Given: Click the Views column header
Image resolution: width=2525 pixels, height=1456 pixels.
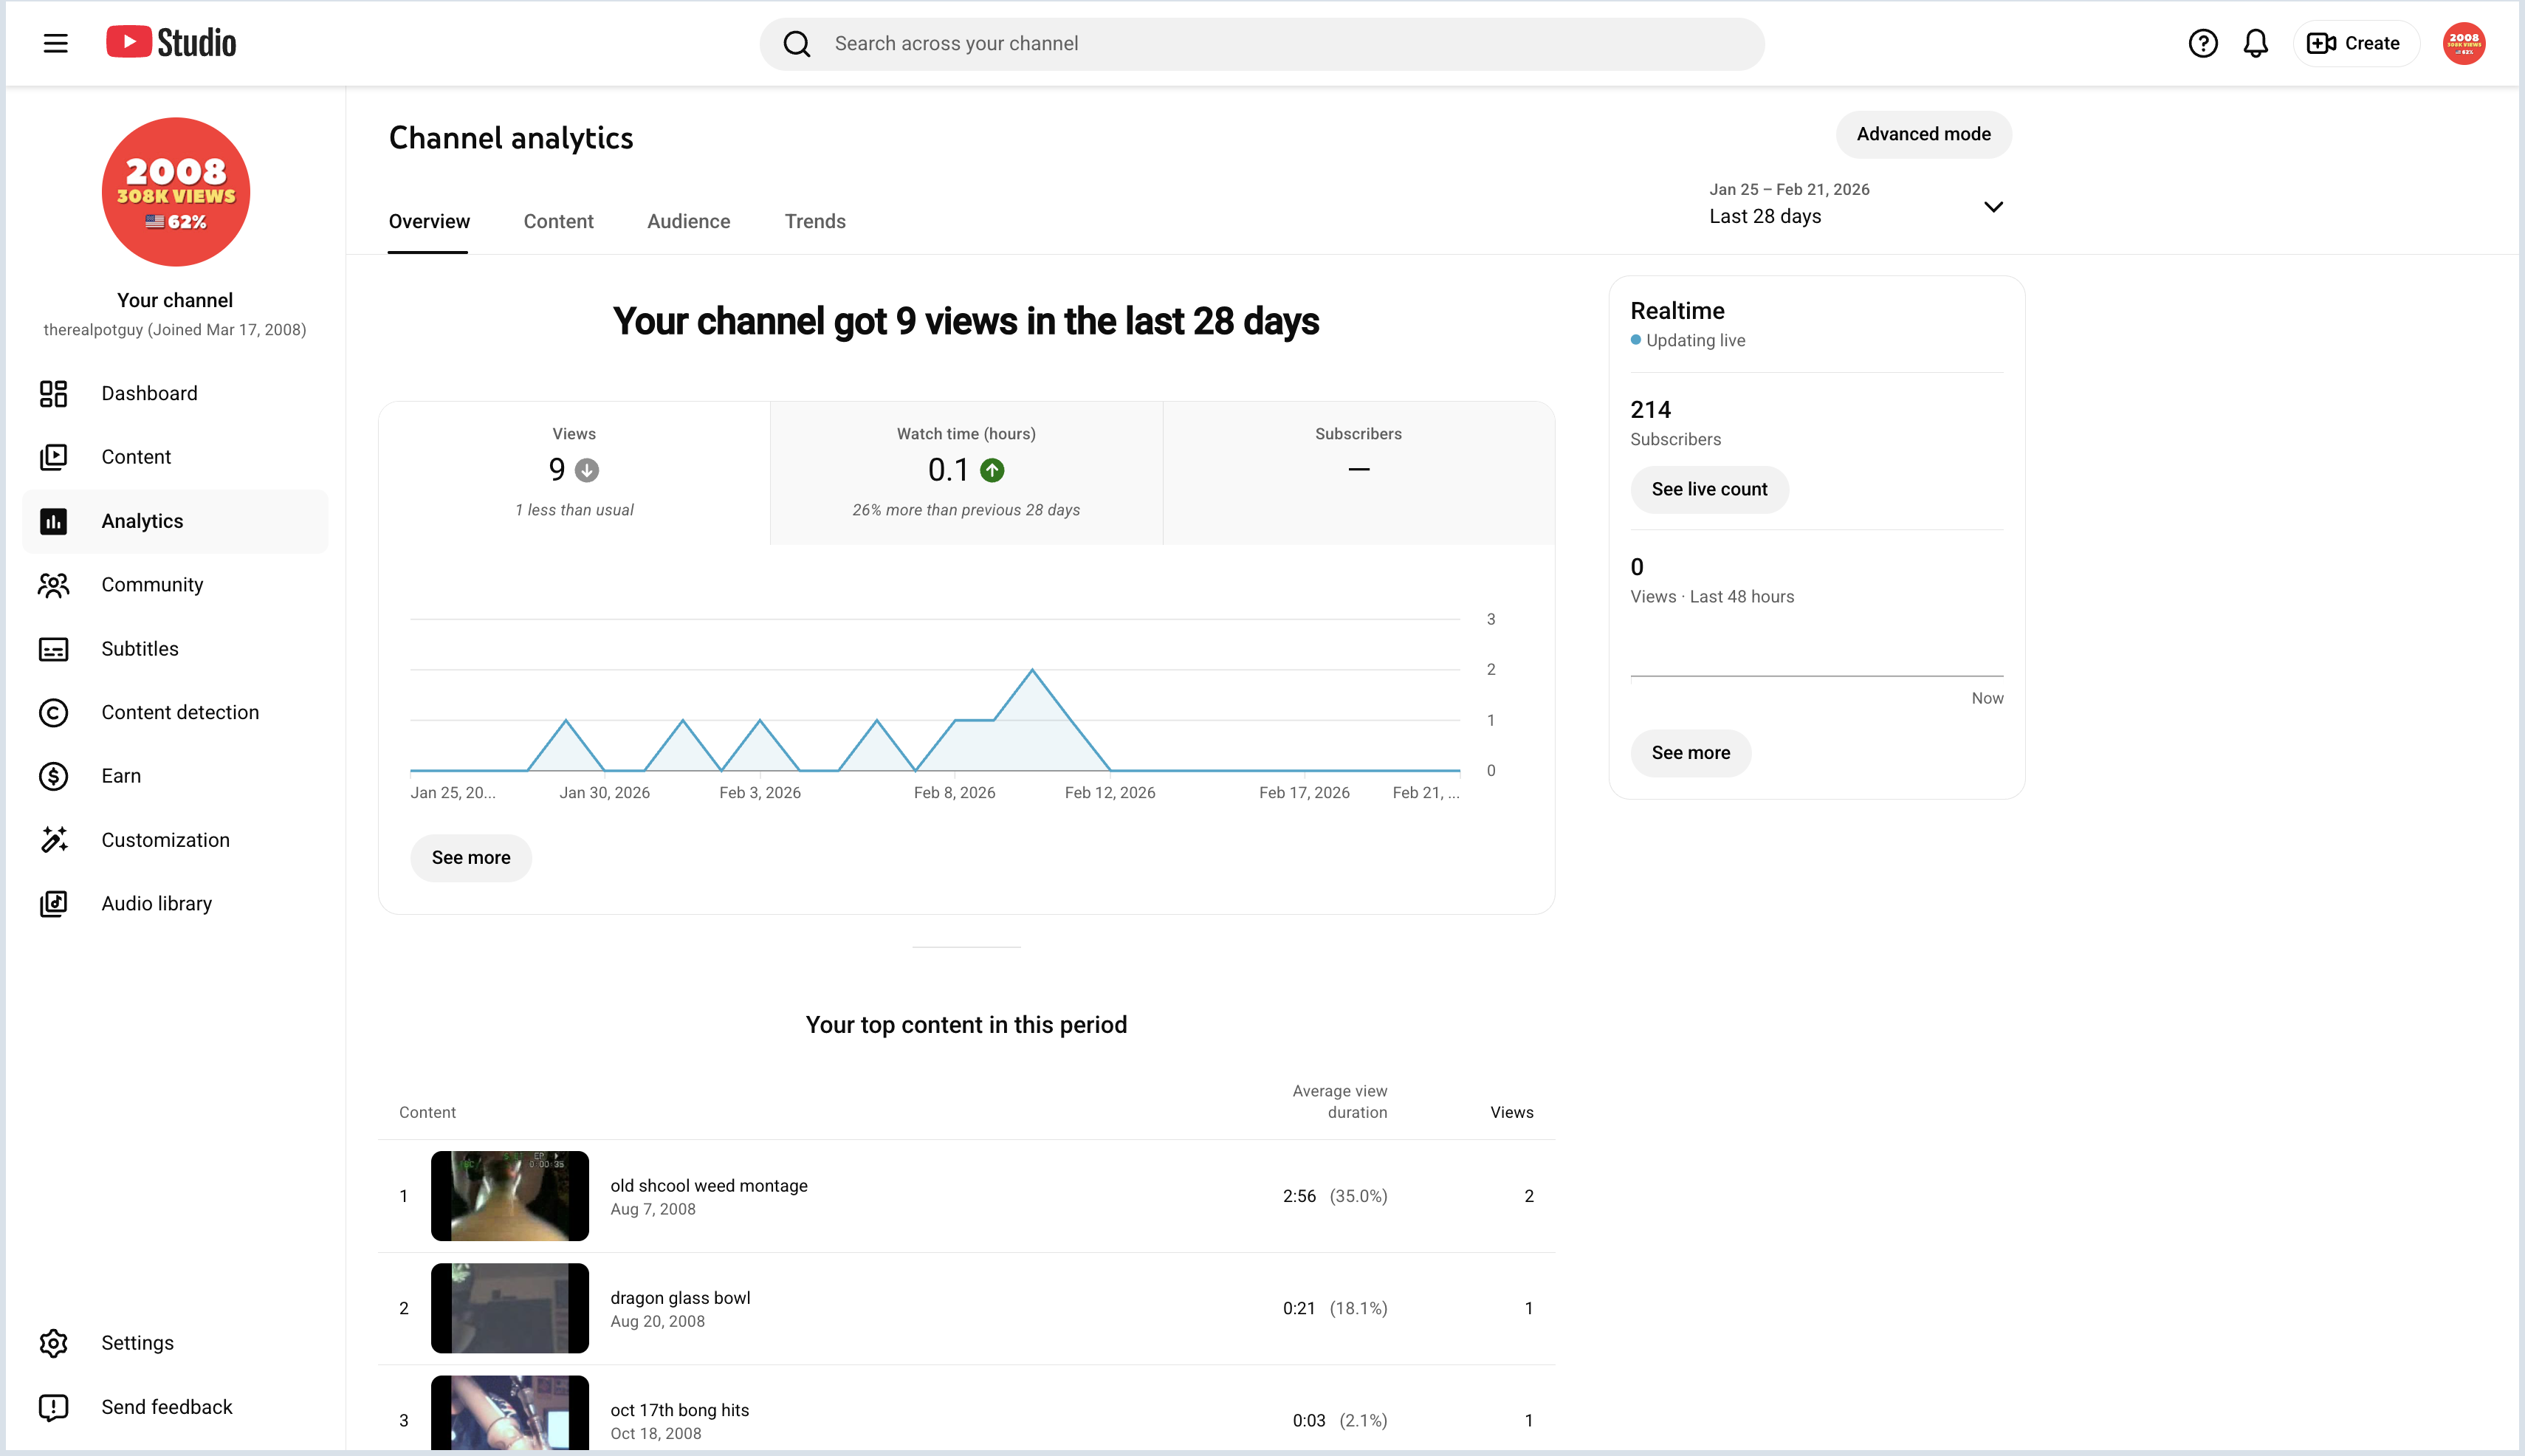Looking at the screenshot, I should click(1511, 1112).
